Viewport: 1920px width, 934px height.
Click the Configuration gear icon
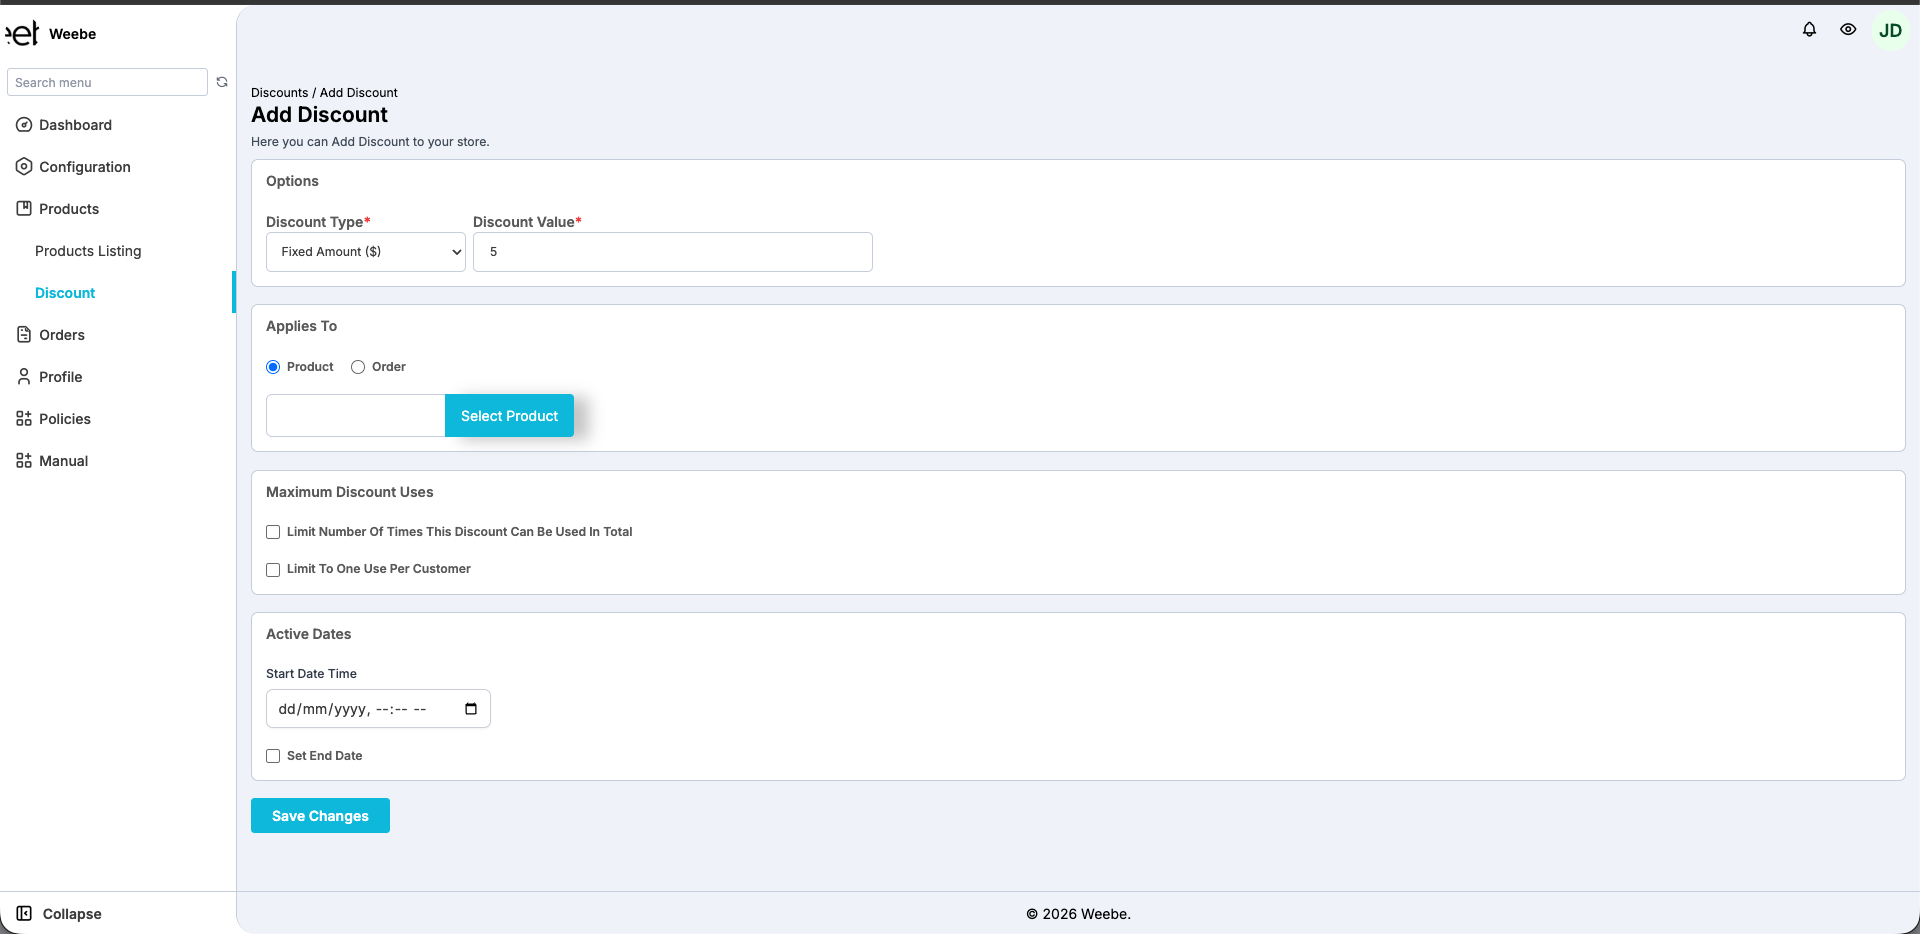click(x=23, y=166)
